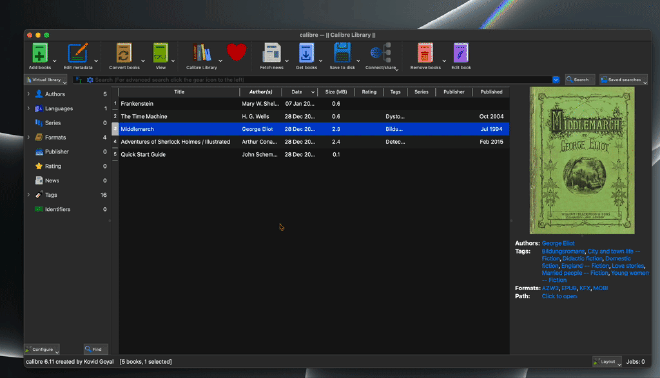This screenshot has height=378, width=660.
Task: Click the Save to disk icon
Action: pyautogui.click(x=342, y=53)
